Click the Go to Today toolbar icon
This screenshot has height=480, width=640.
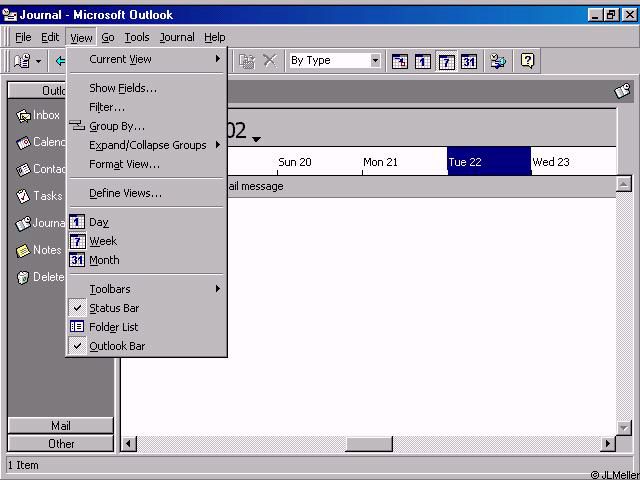tap(400, 62)
